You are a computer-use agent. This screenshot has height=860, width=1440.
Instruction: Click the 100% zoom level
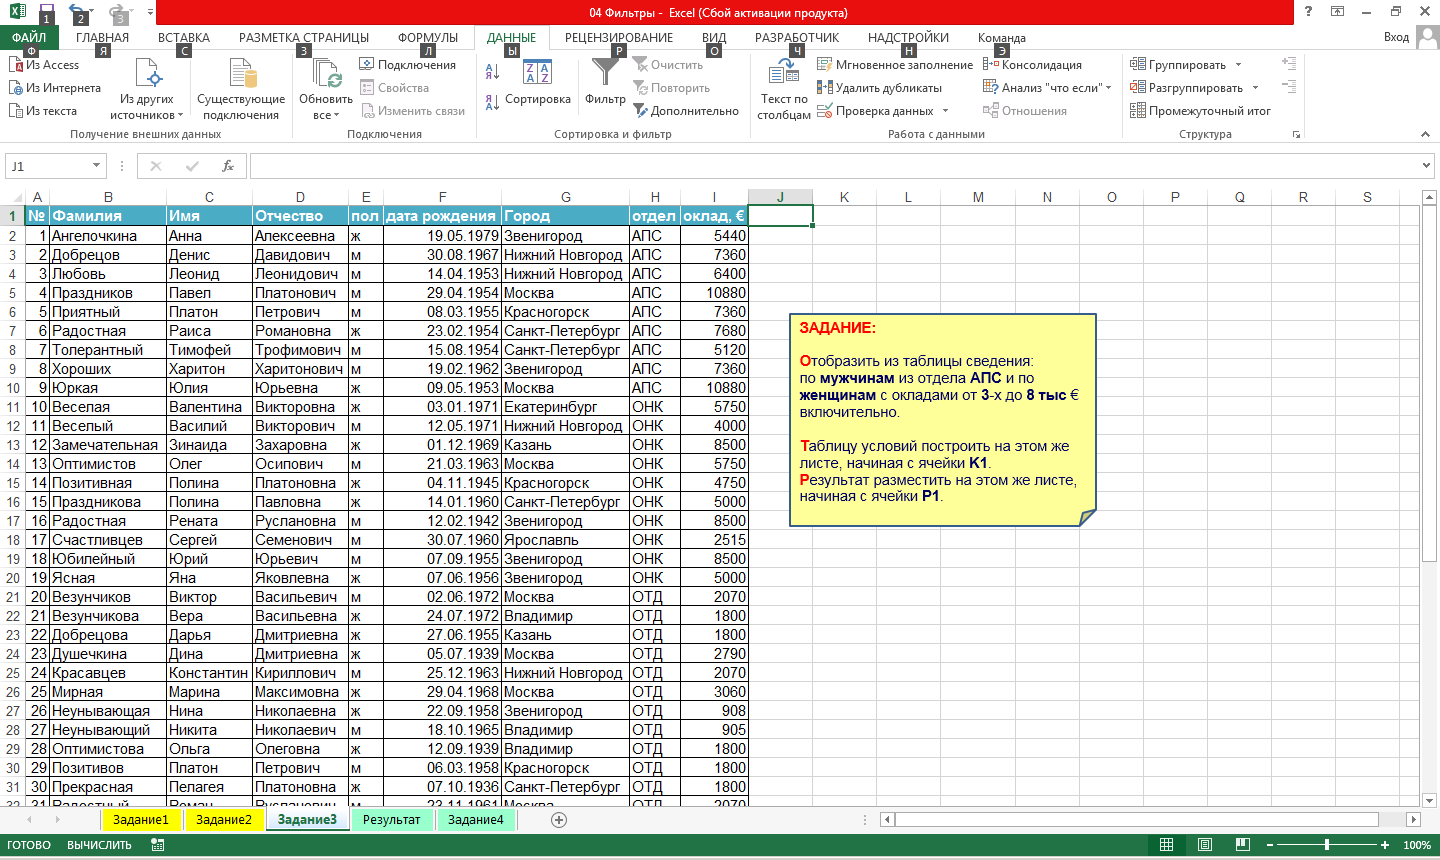(1417, 845)
